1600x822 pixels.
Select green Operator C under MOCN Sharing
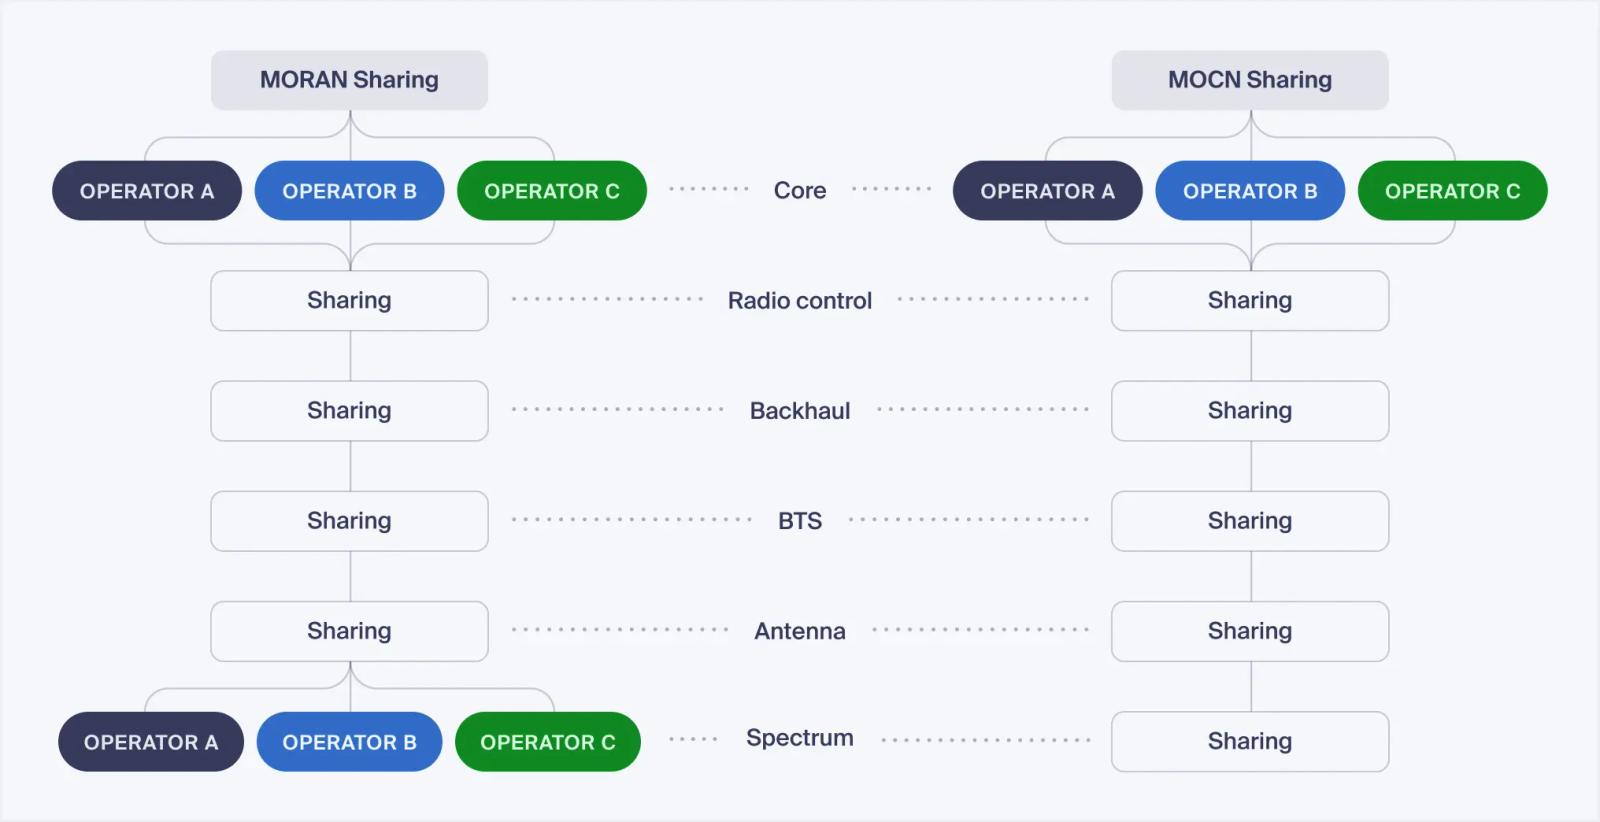pyautogui.click(x=1453, y=191)
